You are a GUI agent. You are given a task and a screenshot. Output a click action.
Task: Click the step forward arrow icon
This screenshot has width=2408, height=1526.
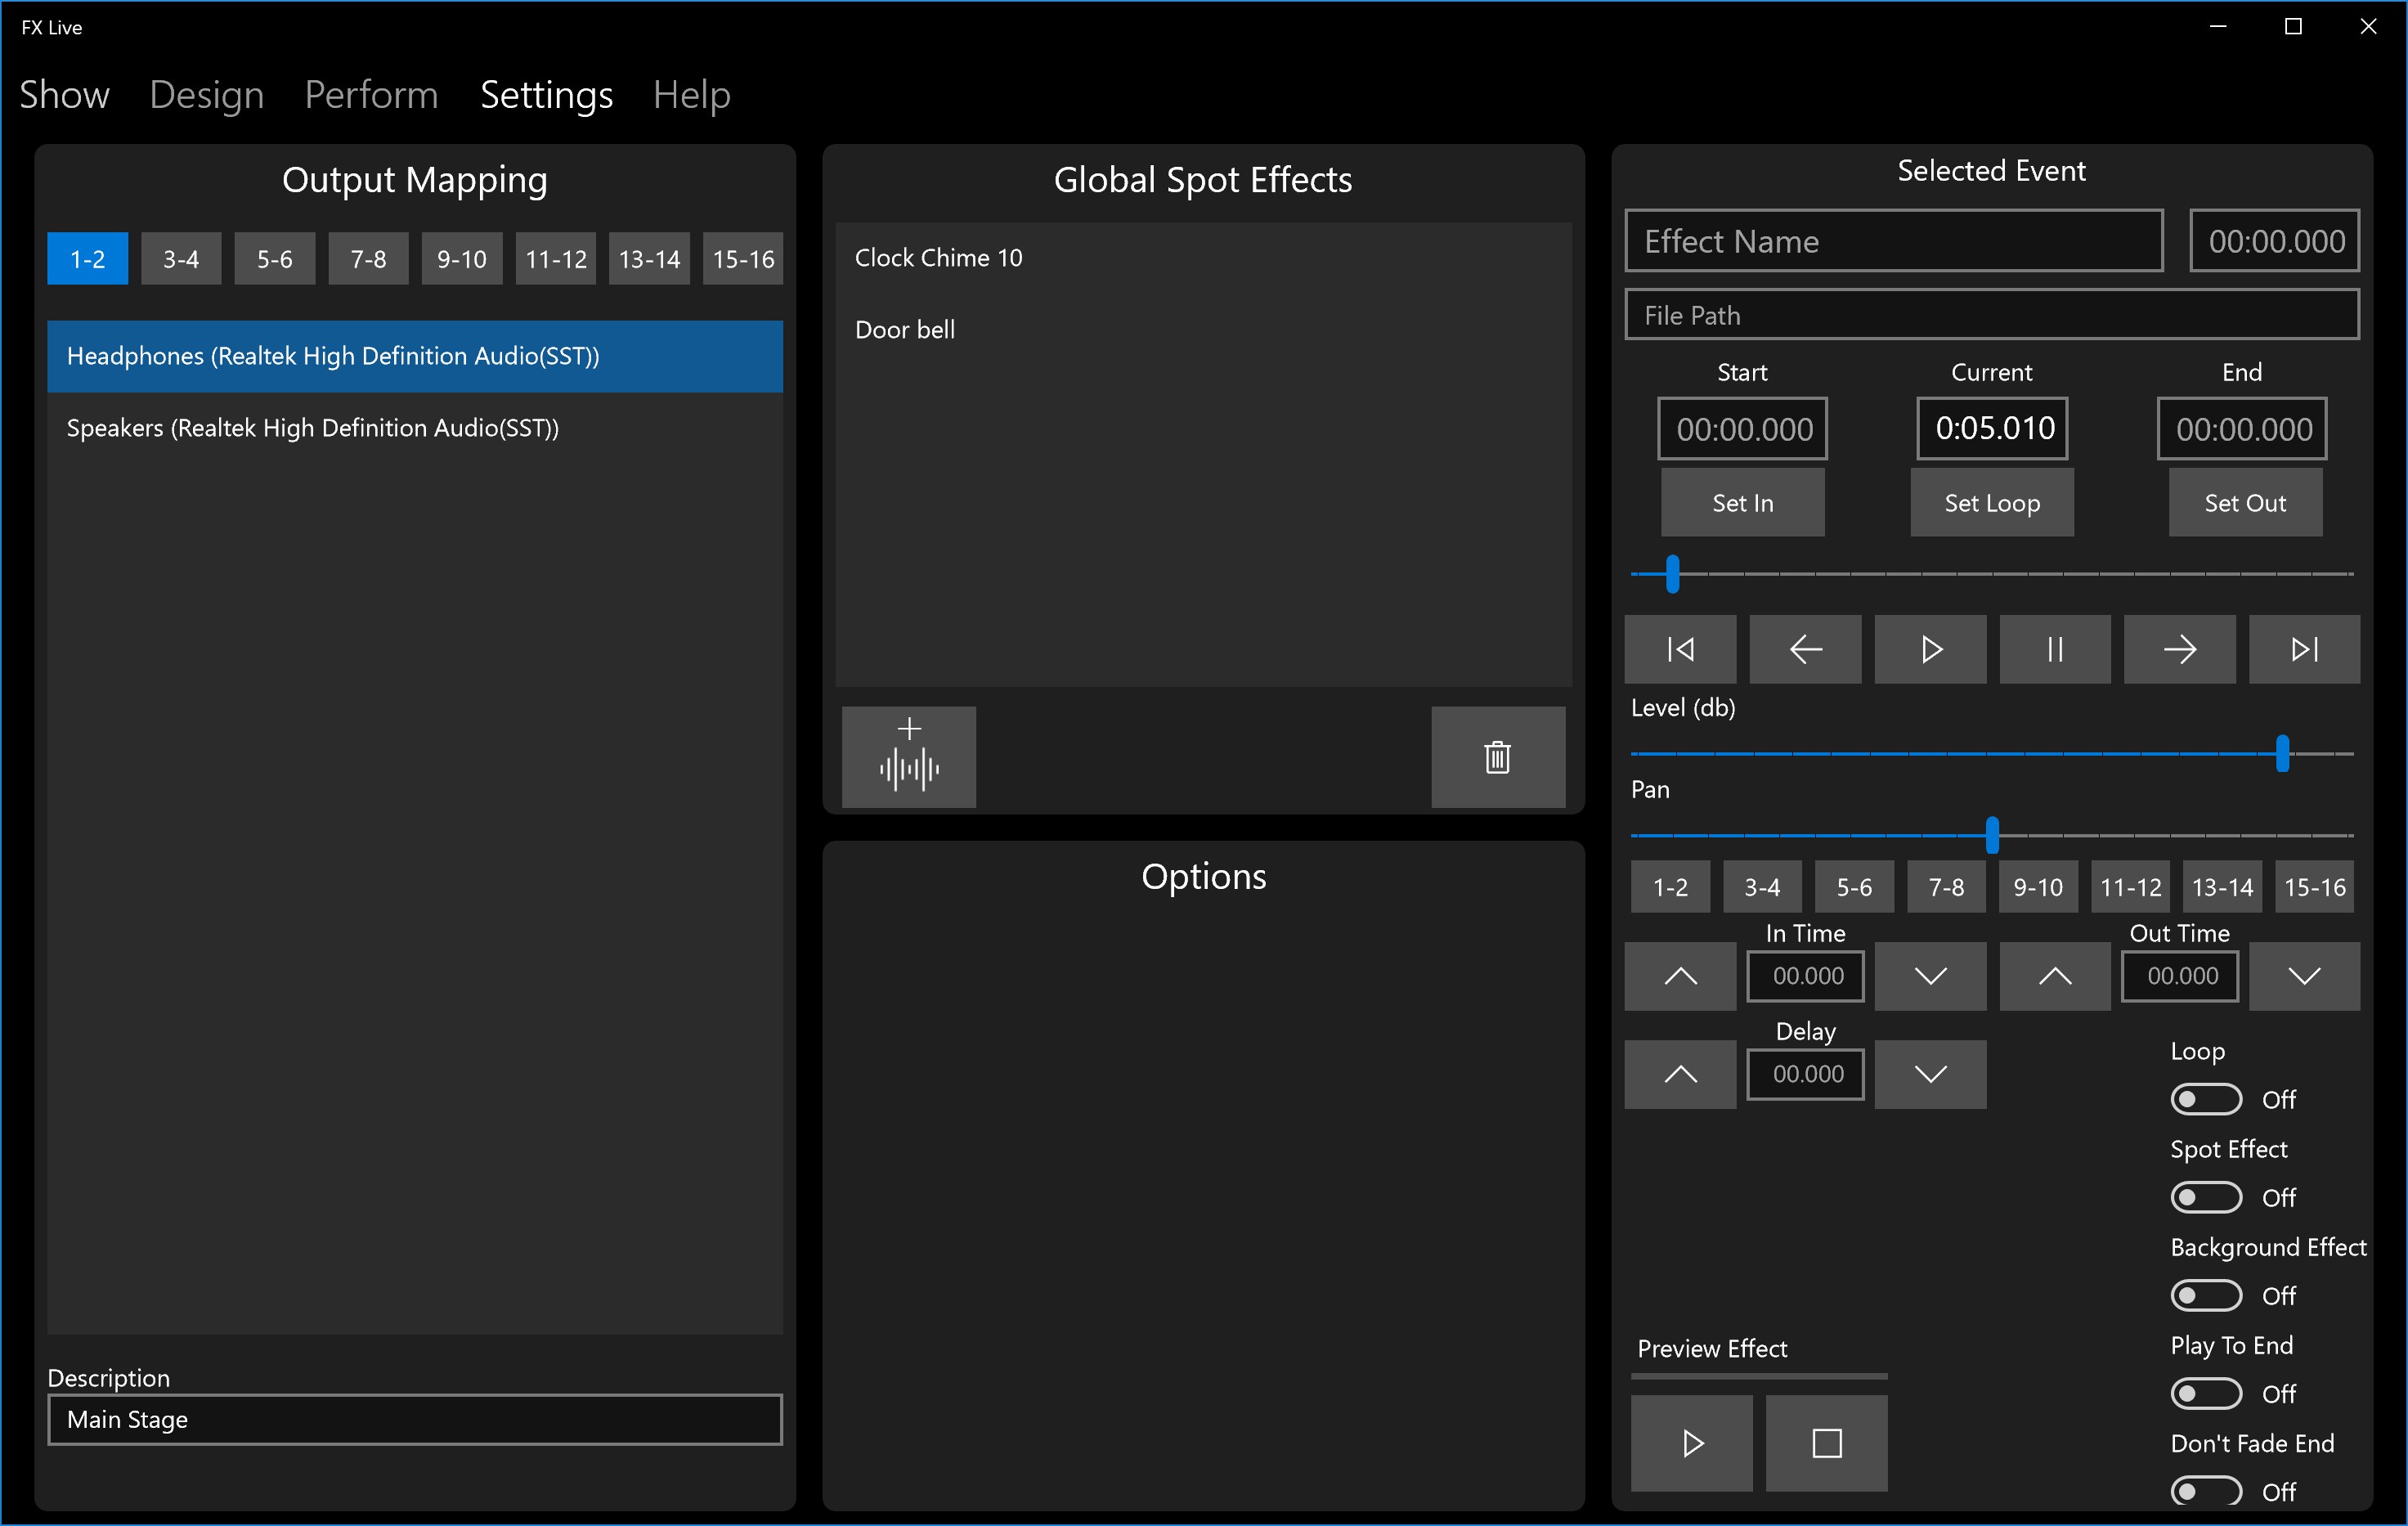tap(2179, 650)
